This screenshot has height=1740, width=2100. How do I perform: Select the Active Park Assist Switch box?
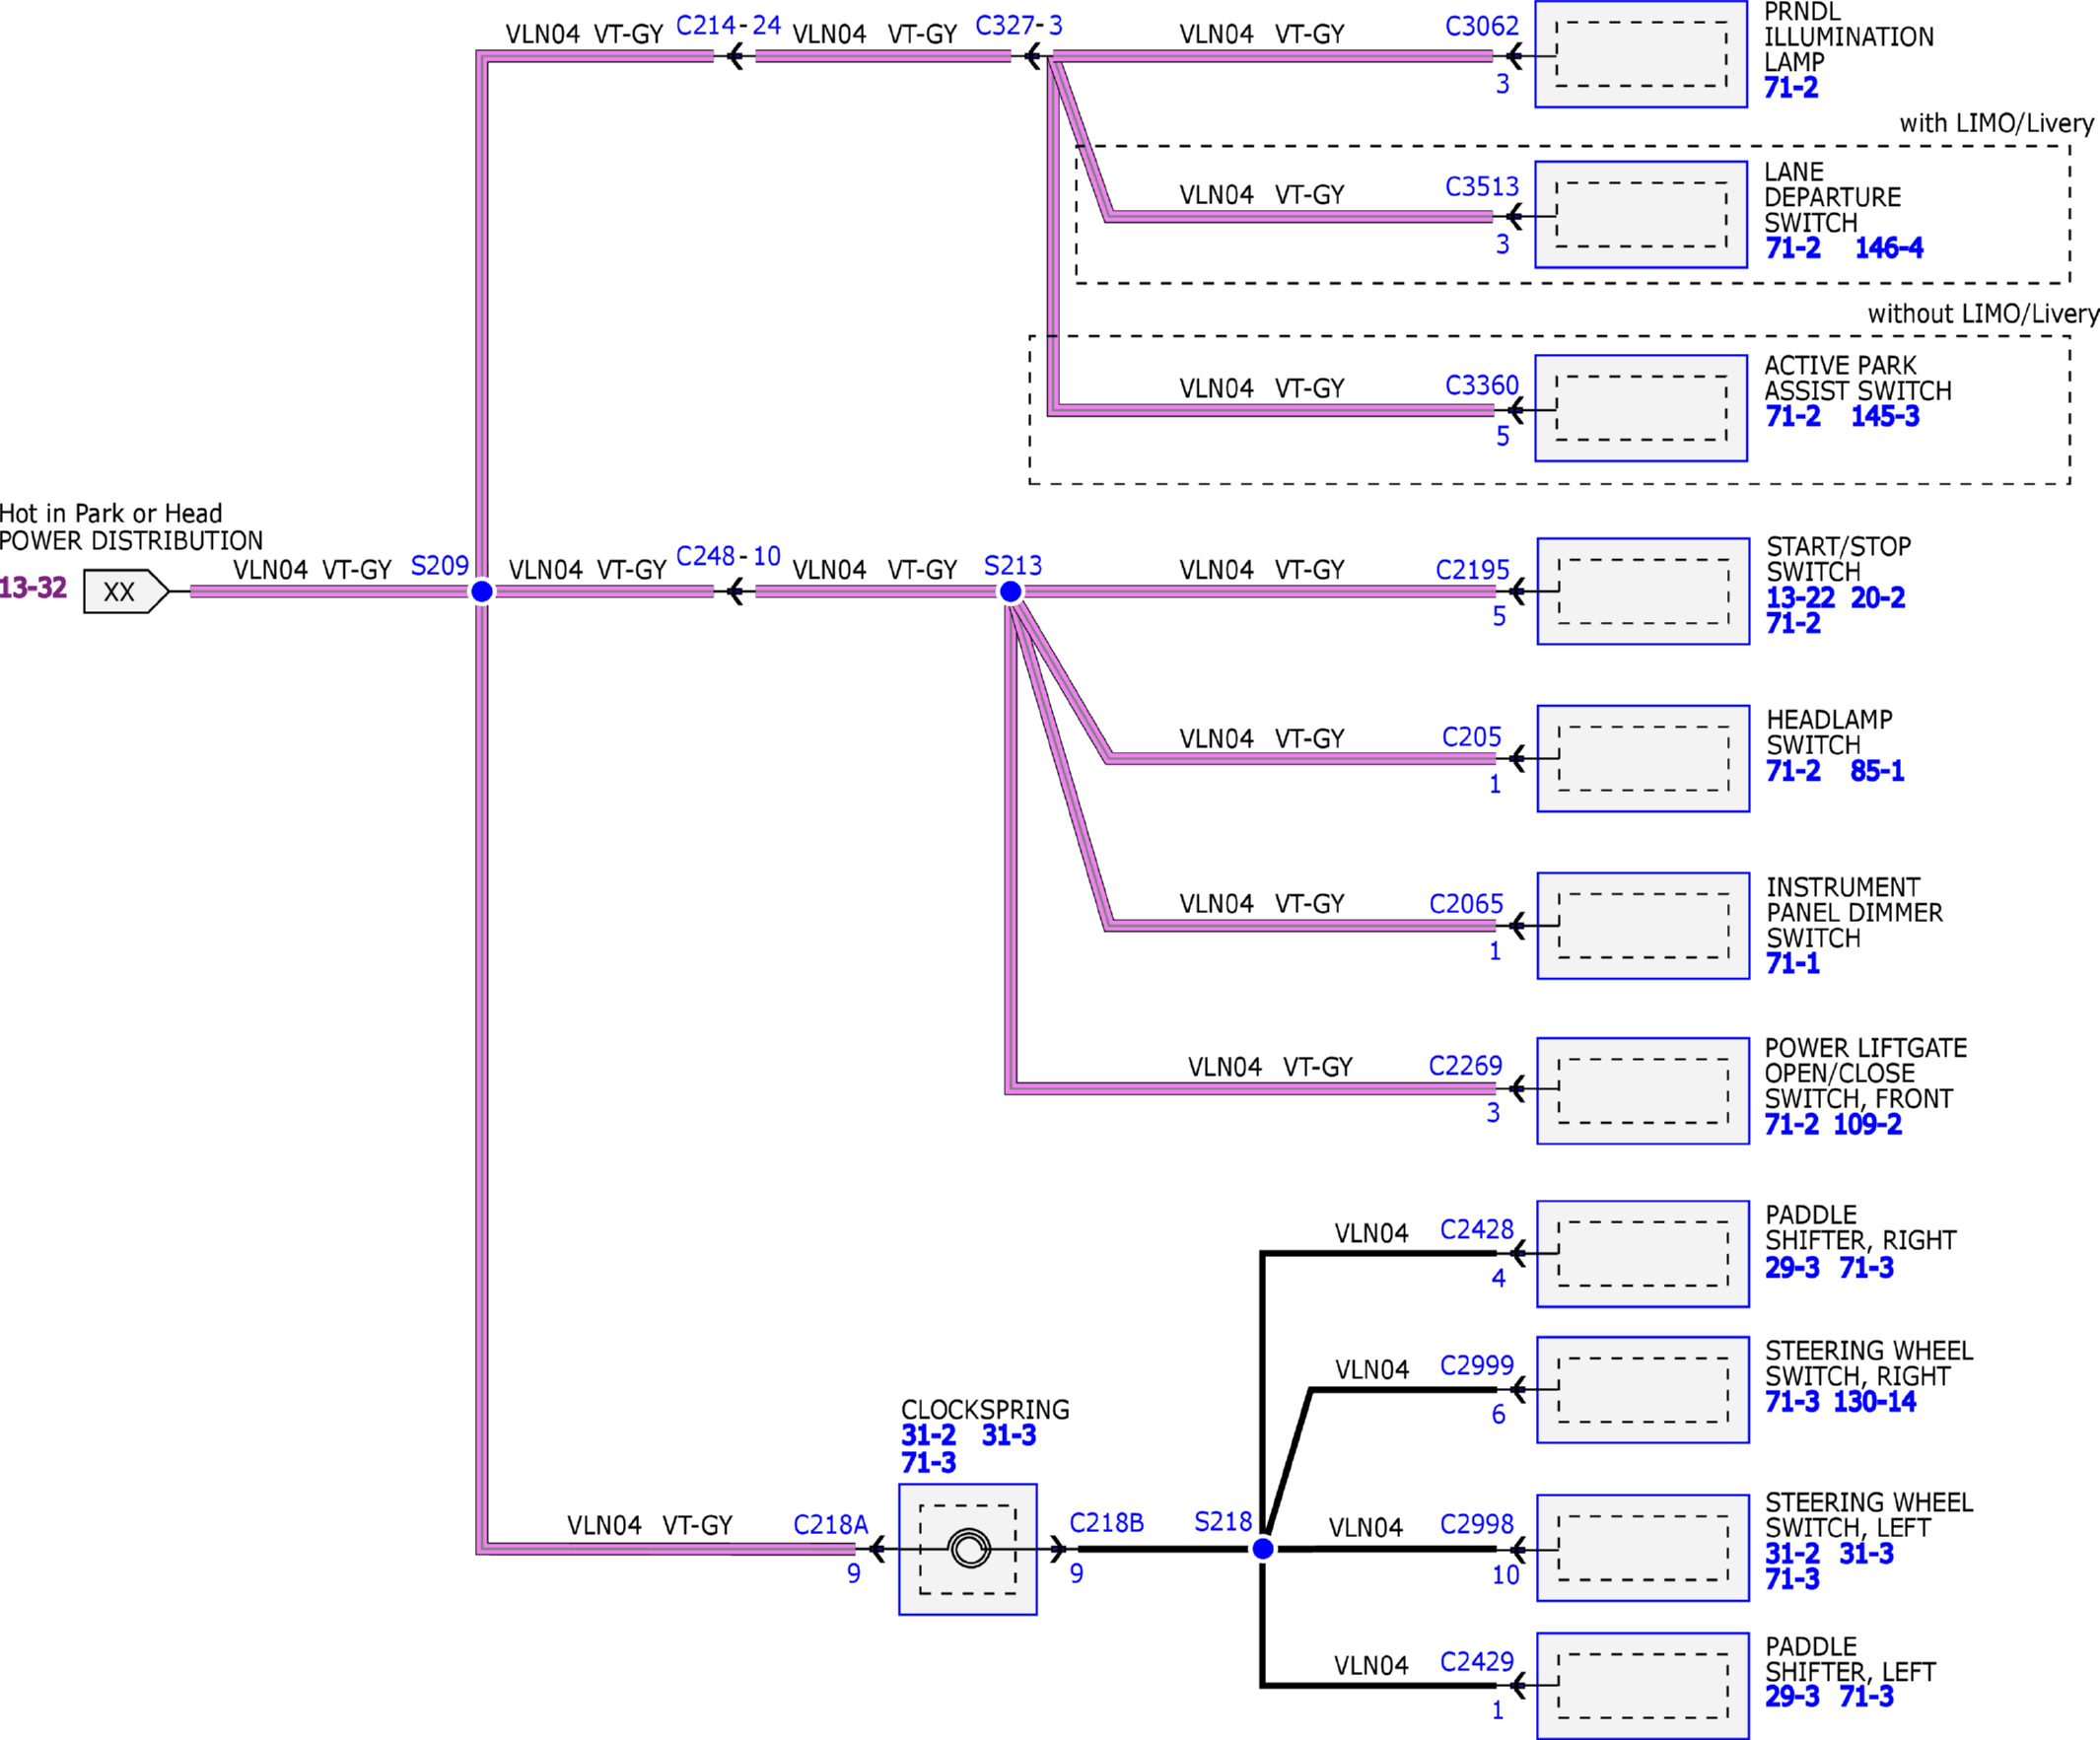coord(1641,408)
